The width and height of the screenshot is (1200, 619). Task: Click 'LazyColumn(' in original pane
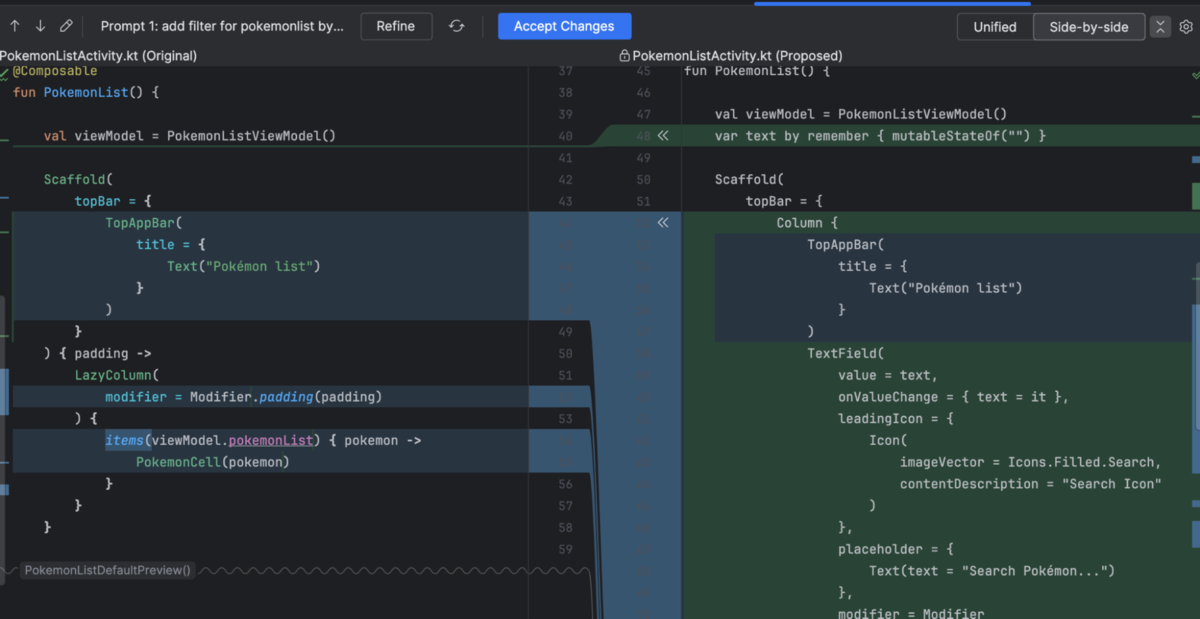(117, 375)
